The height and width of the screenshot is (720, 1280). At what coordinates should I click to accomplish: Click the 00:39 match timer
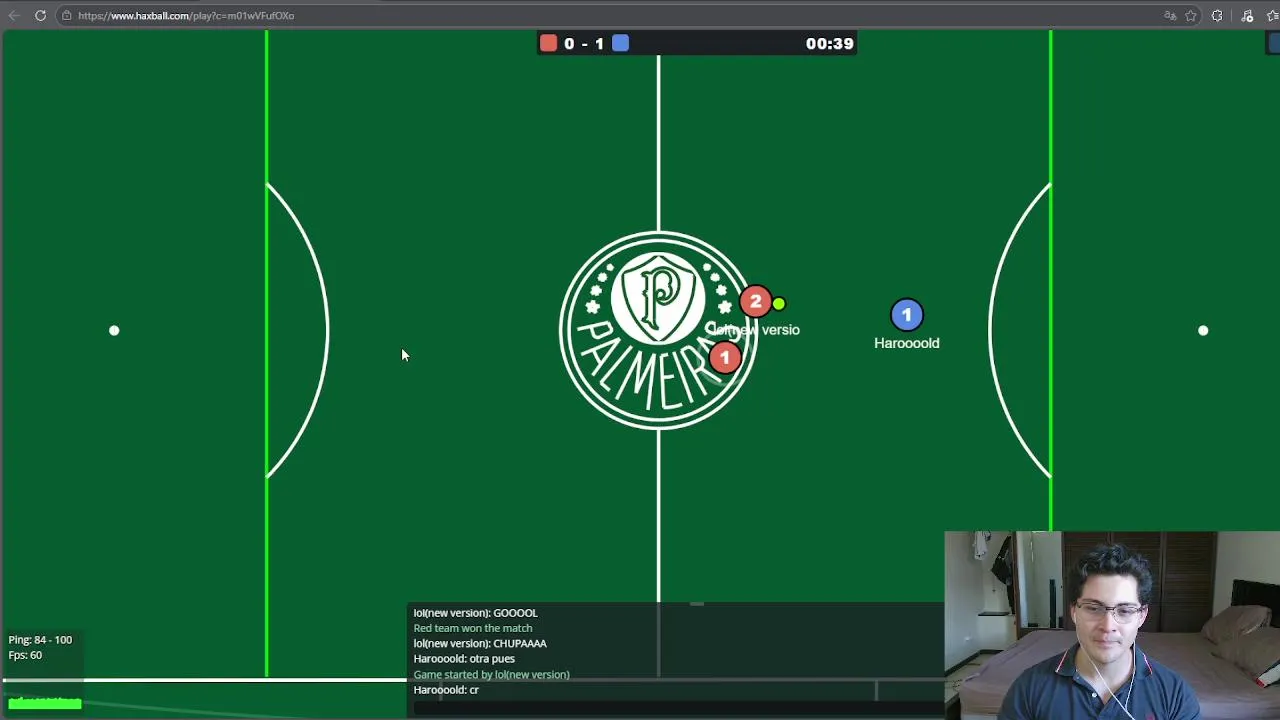[x=829, y=43]
